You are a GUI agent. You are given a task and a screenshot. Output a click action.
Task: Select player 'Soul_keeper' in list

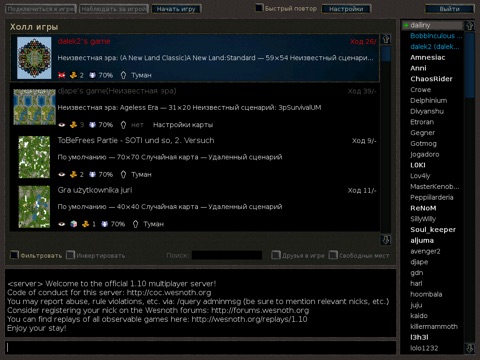click(x=433, y=230)
